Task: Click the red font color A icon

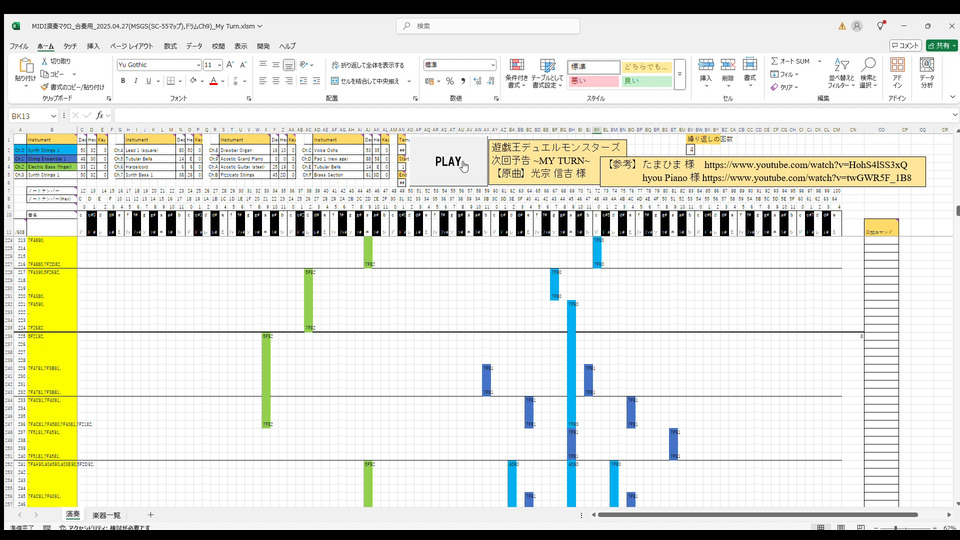Action: click(x=214, y=81)
